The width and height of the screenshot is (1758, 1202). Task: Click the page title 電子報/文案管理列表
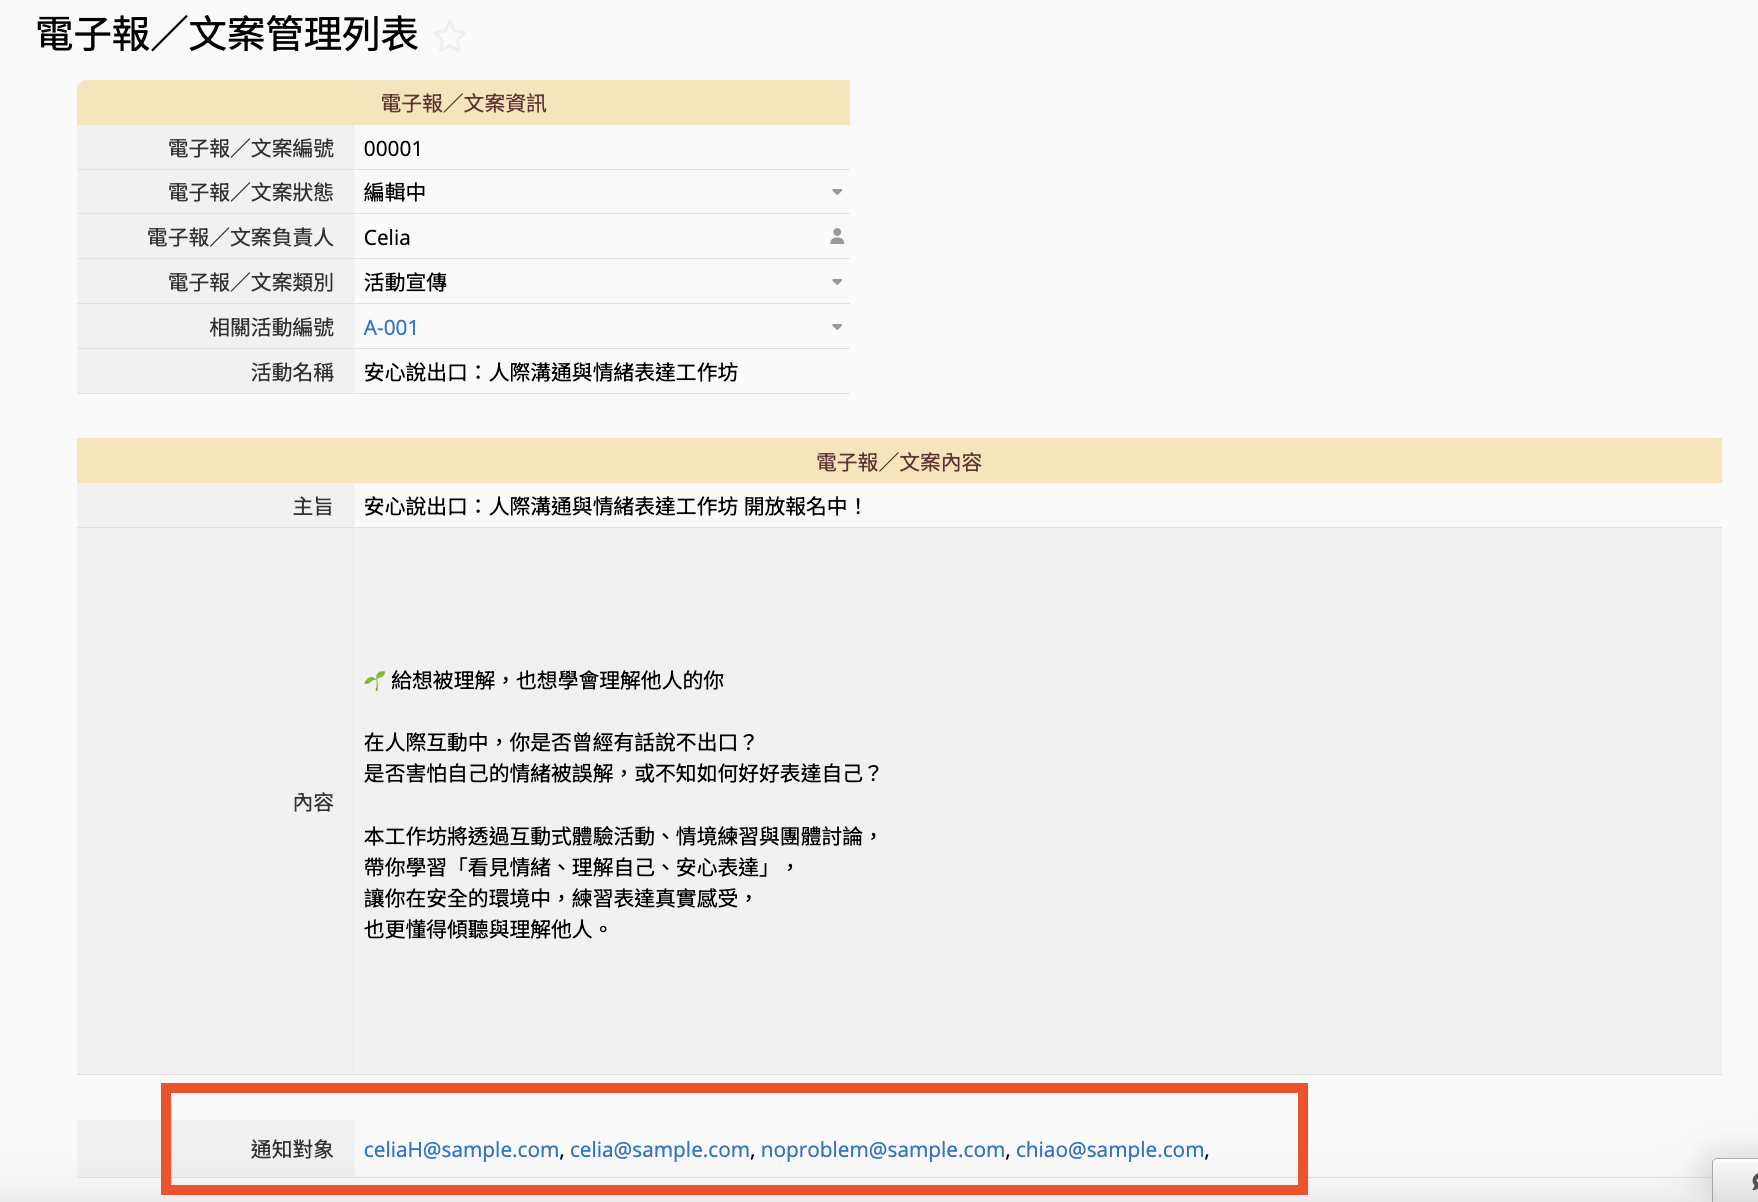(227, 35)
